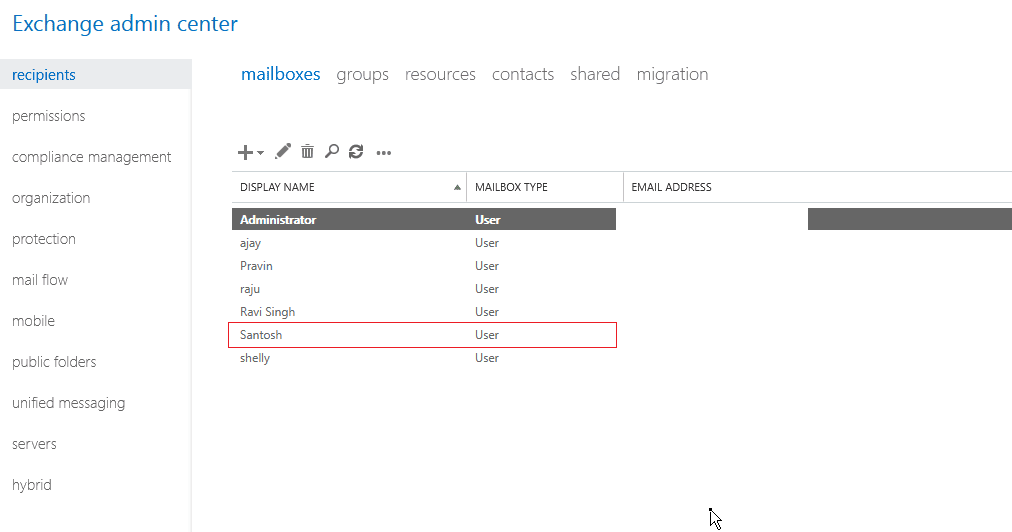Switch to the mailboxes tab
Screen dimensions: 1012x532
[x=281, y=74]
